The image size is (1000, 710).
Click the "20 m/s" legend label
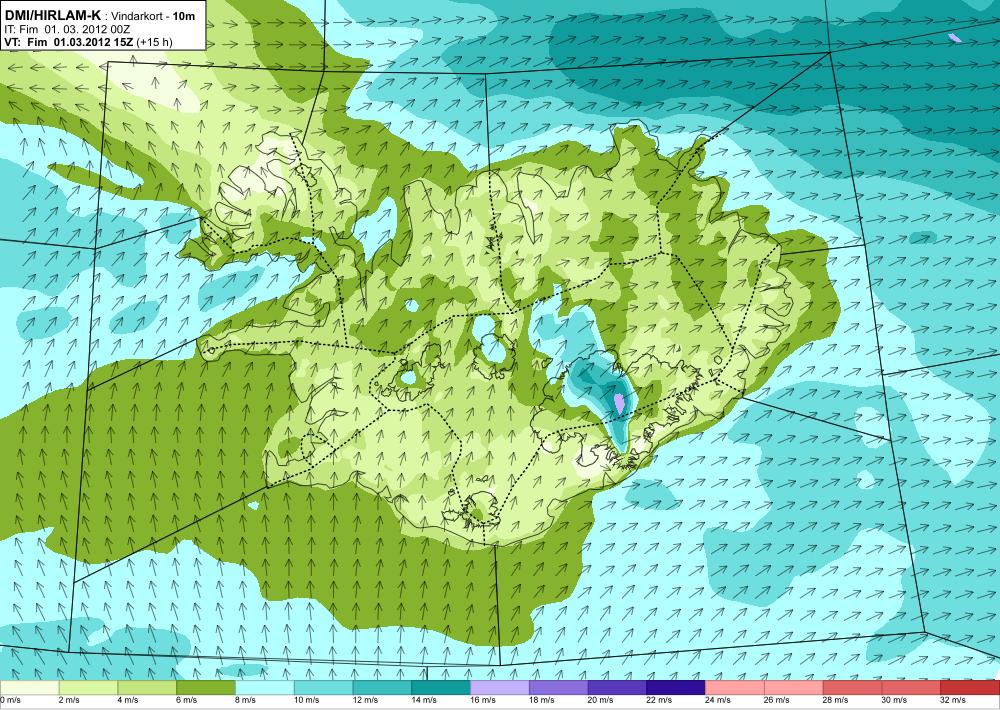click(x=599, y=700)
